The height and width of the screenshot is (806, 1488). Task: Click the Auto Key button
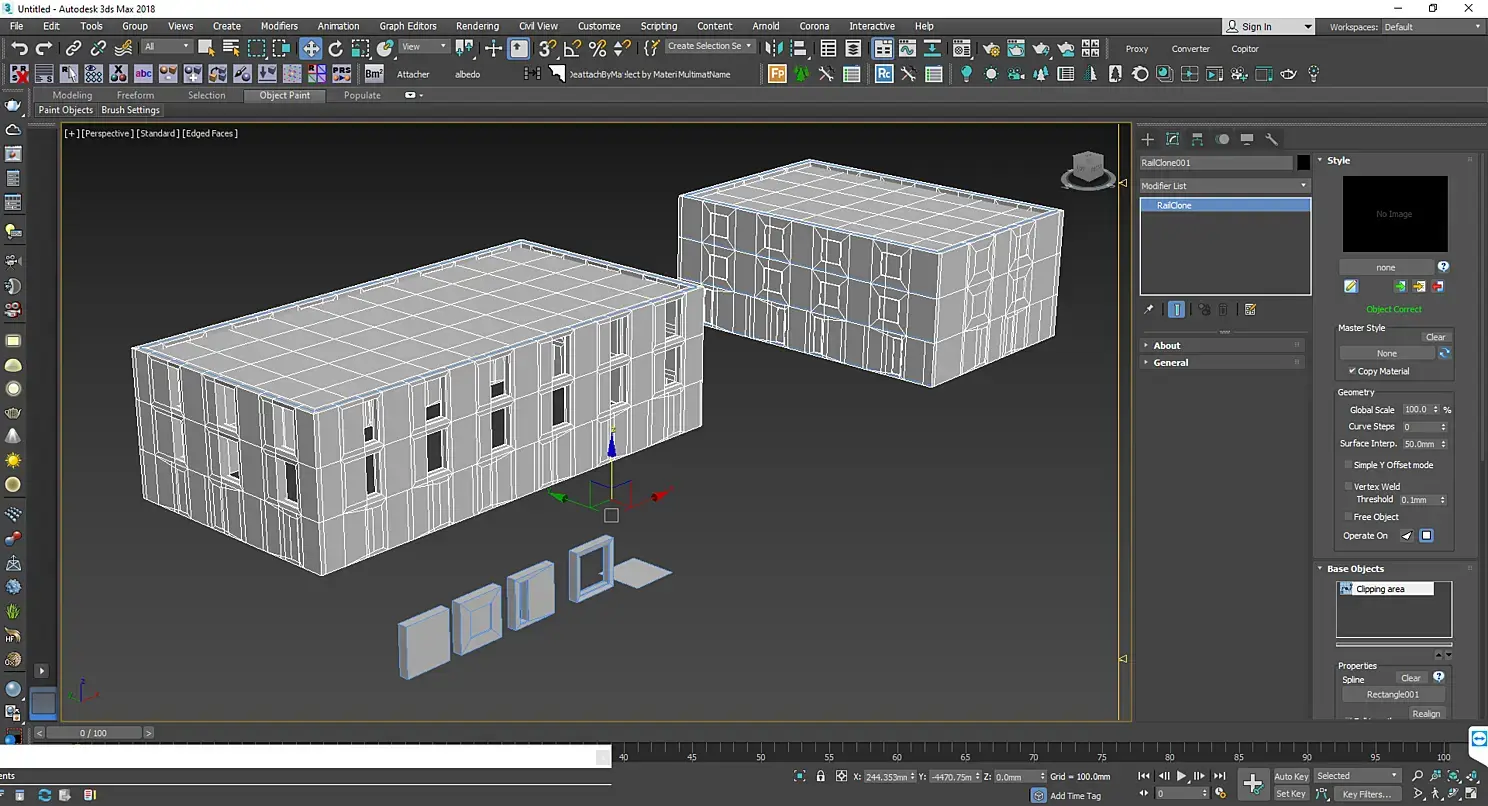(1290, 776)
